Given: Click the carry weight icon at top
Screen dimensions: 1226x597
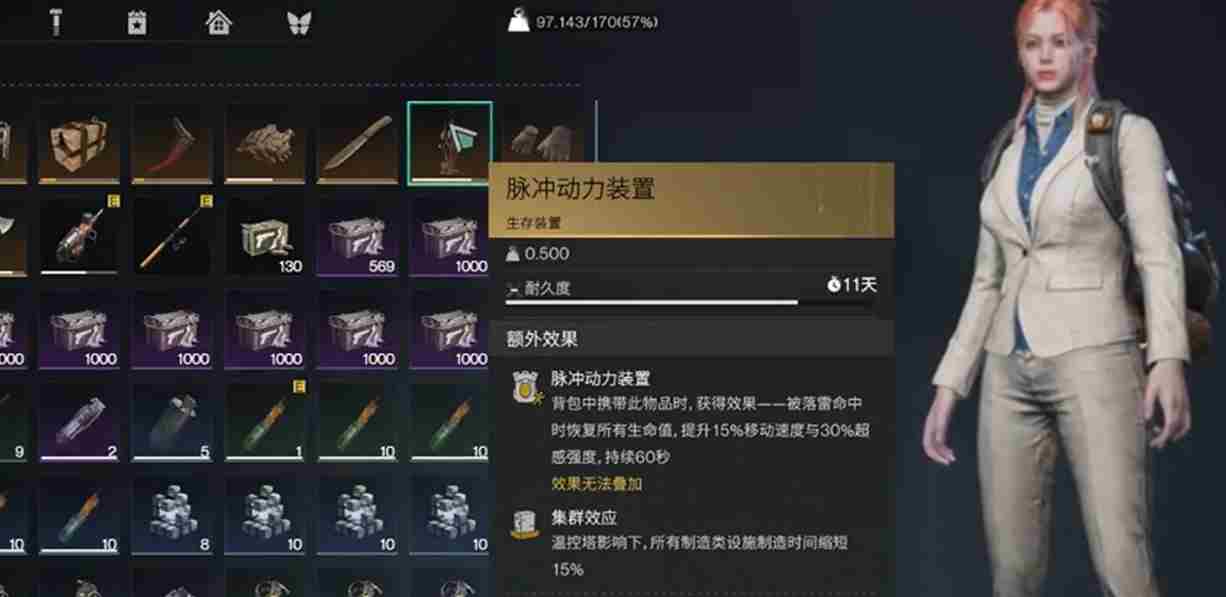Looking at the screenshot, I should click(x=518, y=20).
